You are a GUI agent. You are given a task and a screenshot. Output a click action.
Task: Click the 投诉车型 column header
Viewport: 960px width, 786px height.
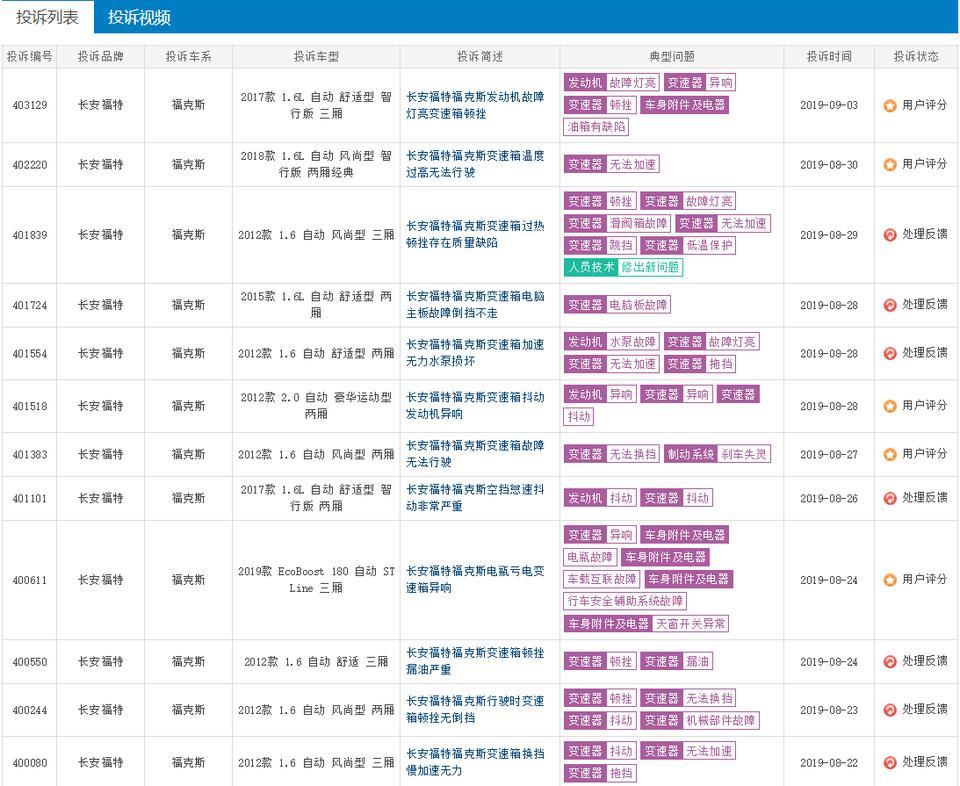click(x=316, y=57)
